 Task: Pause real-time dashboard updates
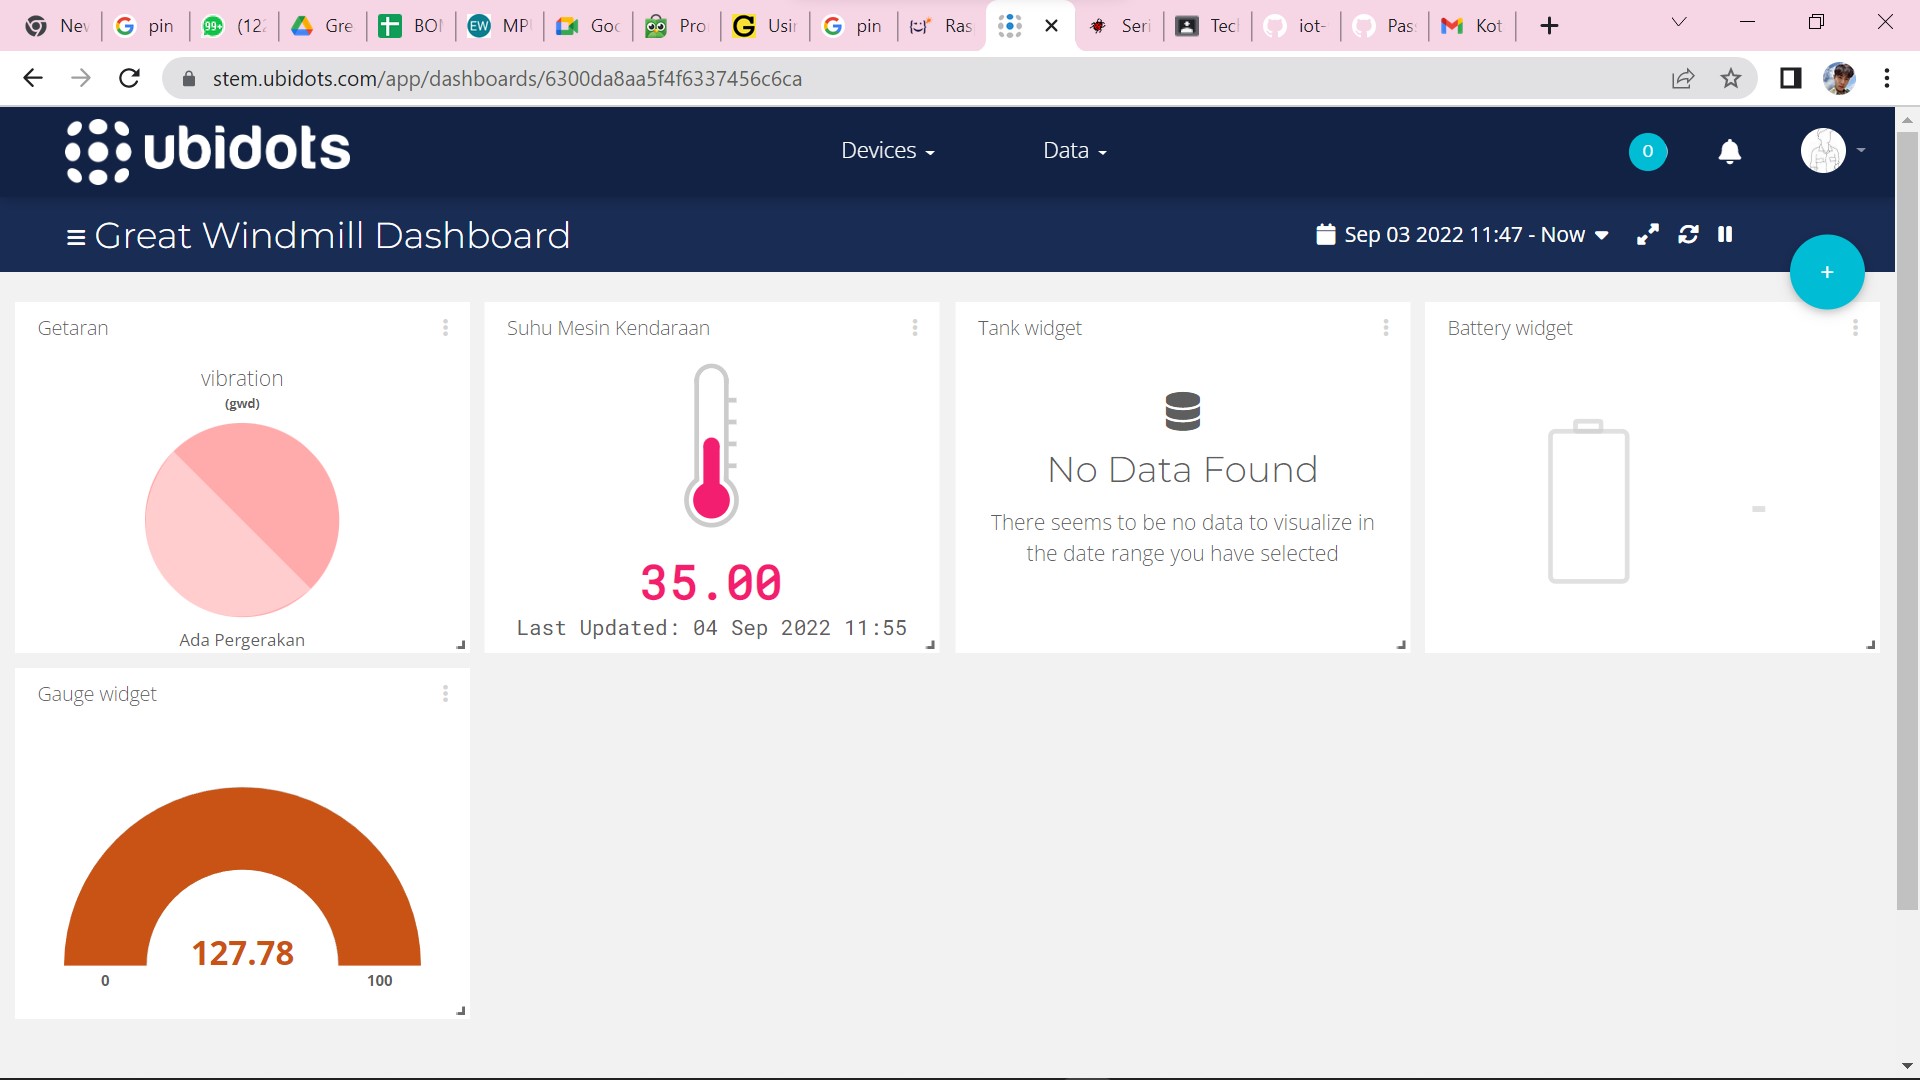pyautogui.click(x=1725, y=234)
